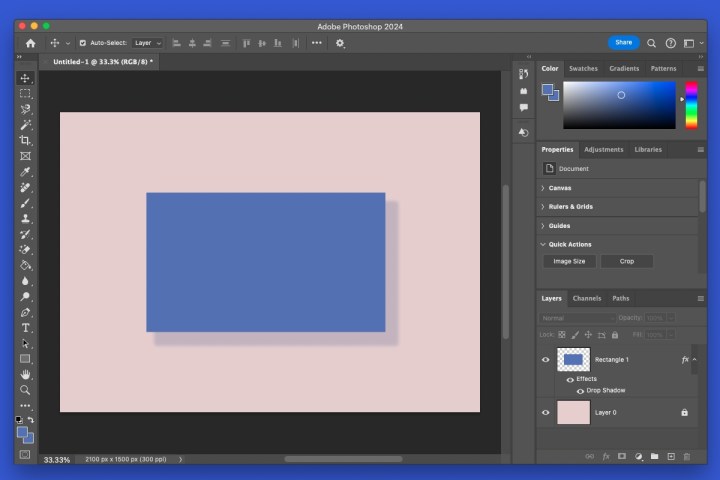Hide Layer 0 visibility eye
720x480 pixels.
click(546, 412)
